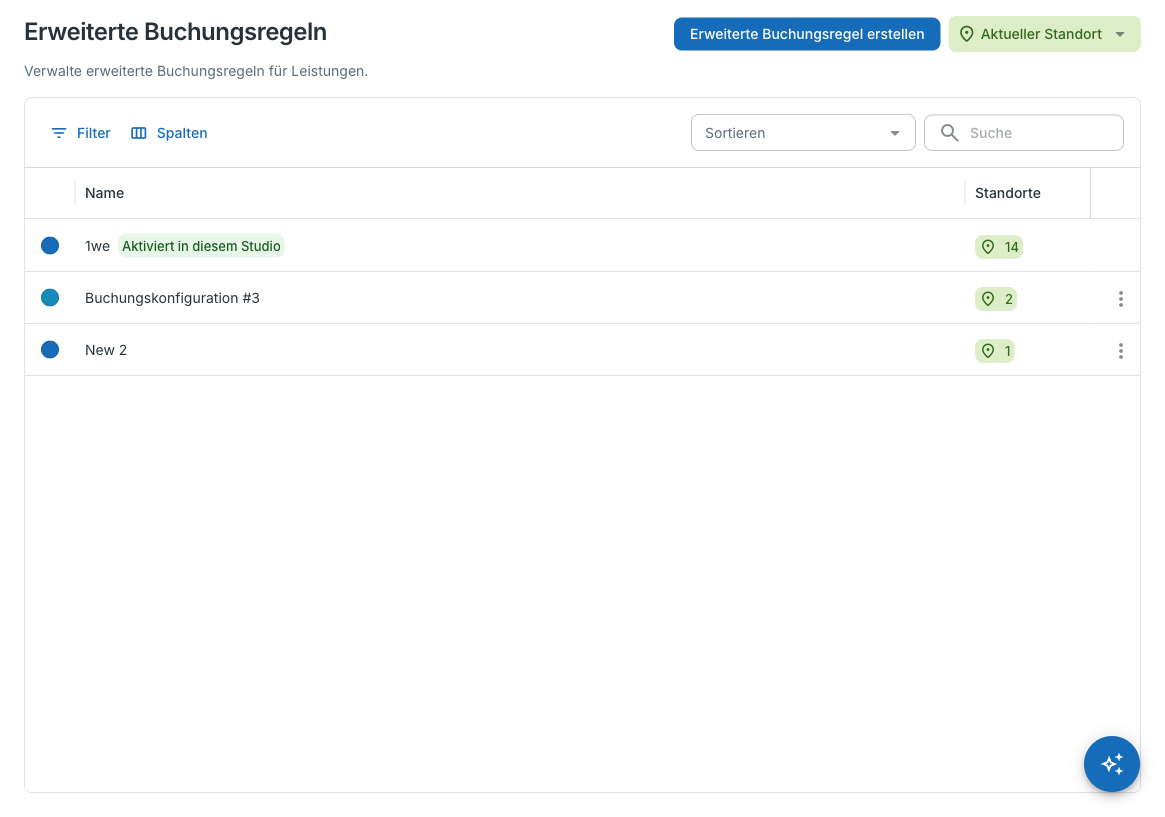The height and width of the screenshot is (817, 1165).
Task: Focus the Suche search field
Action: (x=1024, y=133)
